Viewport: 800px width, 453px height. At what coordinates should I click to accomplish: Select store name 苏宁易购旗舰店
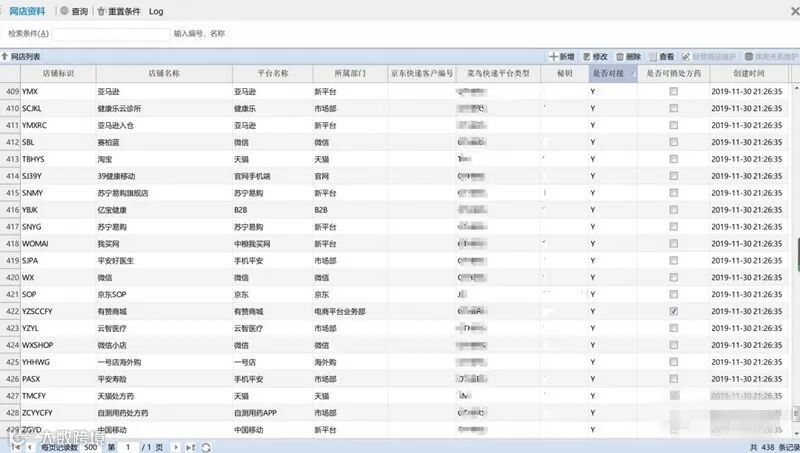[123, 193]
